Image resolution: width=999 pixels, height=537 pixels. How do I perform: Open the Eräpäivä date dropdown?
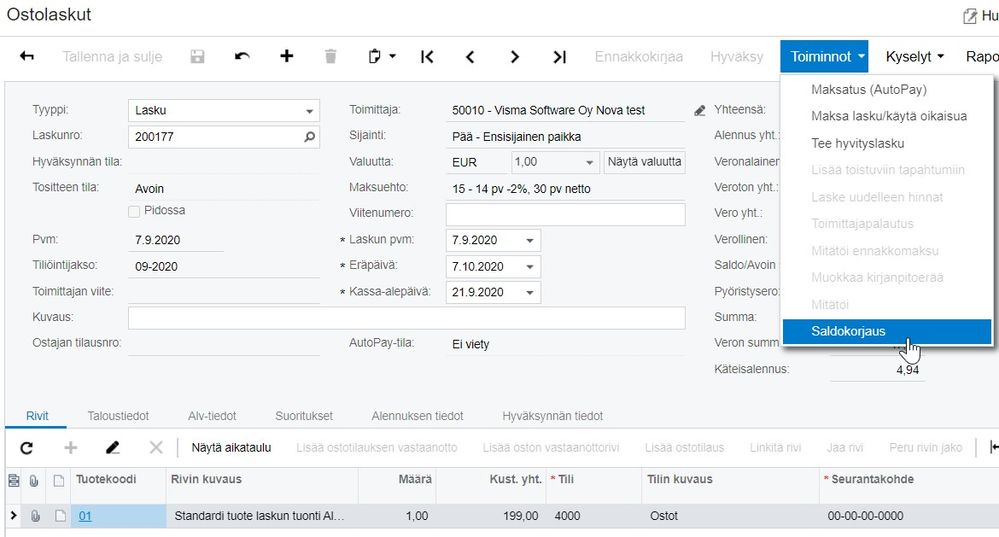529,266
